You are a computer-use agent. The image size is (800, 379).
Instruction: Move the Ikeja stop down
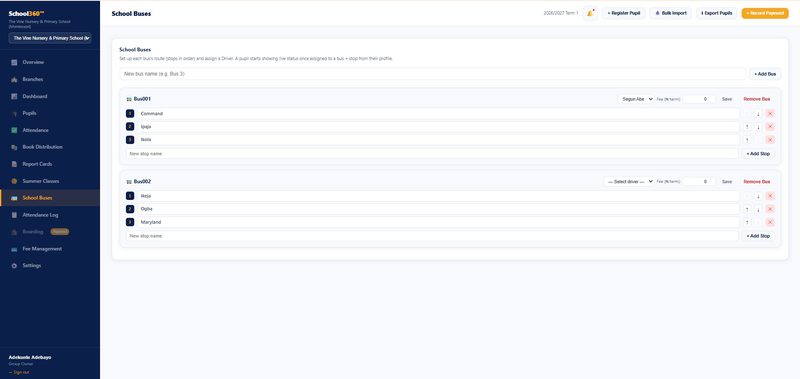(758, 196)
